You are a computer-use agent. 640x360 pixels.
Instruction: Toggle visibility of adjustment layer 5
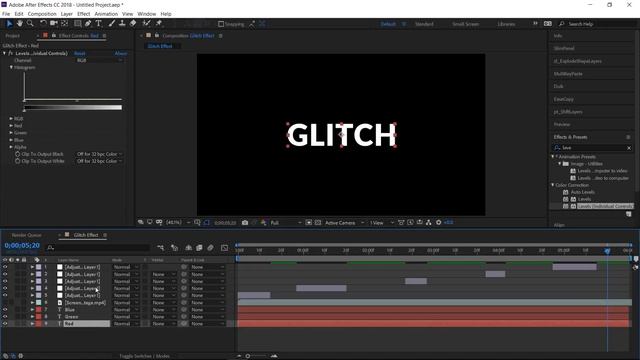point(5,296)
